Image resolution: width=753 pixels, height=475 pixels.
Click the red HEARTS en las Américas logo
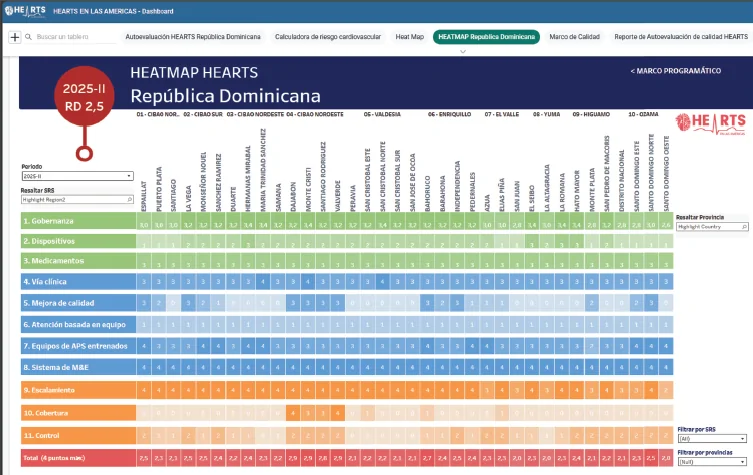(x=711, y=123)
